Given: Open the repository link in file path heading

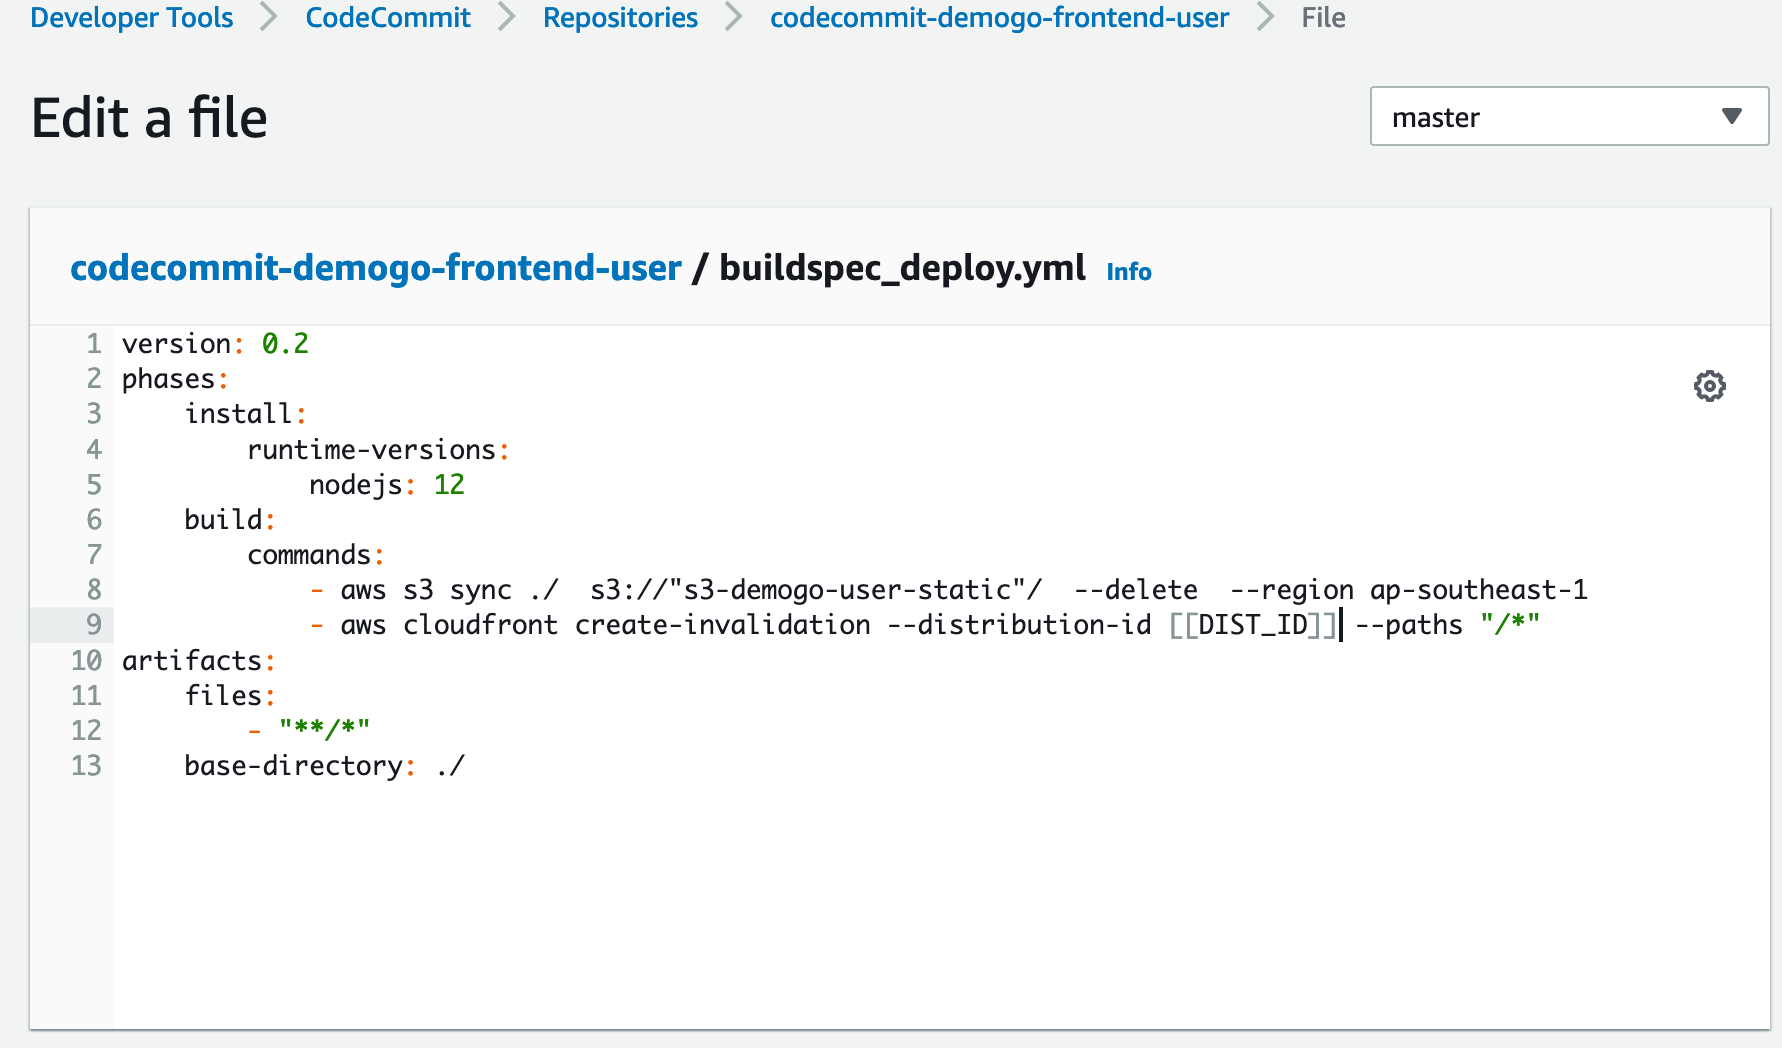Looking at the screenshot, I should (x=376, y=268).
